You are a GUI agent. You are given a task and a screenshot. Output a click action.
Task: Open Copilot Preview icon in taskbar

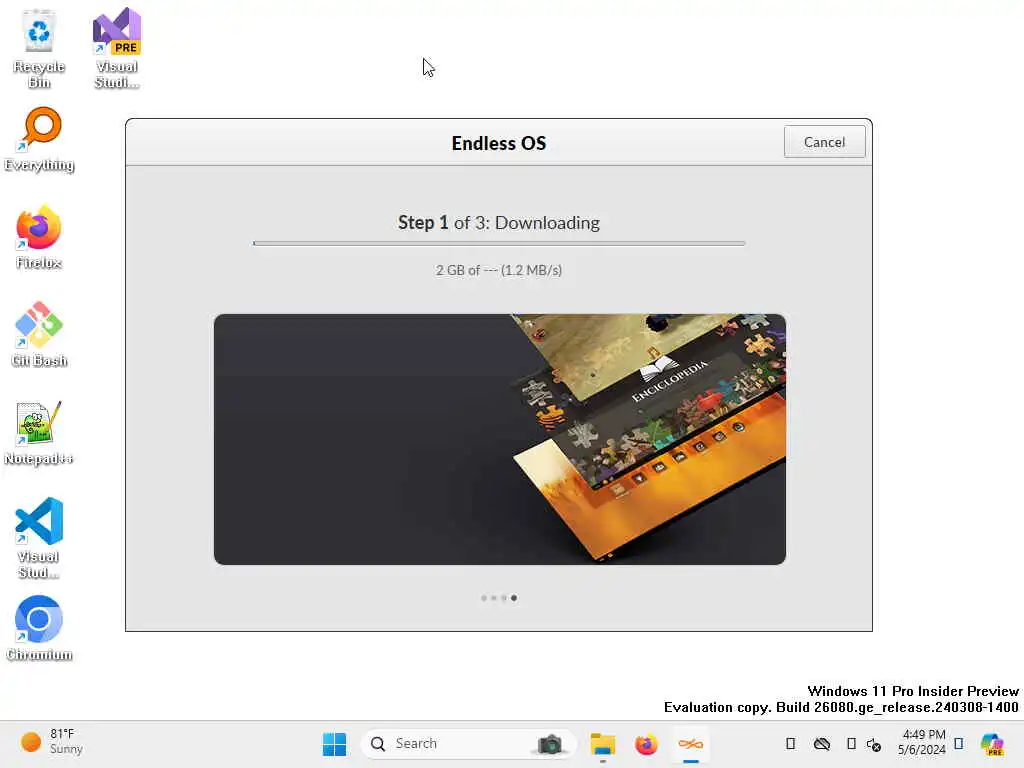992,744
